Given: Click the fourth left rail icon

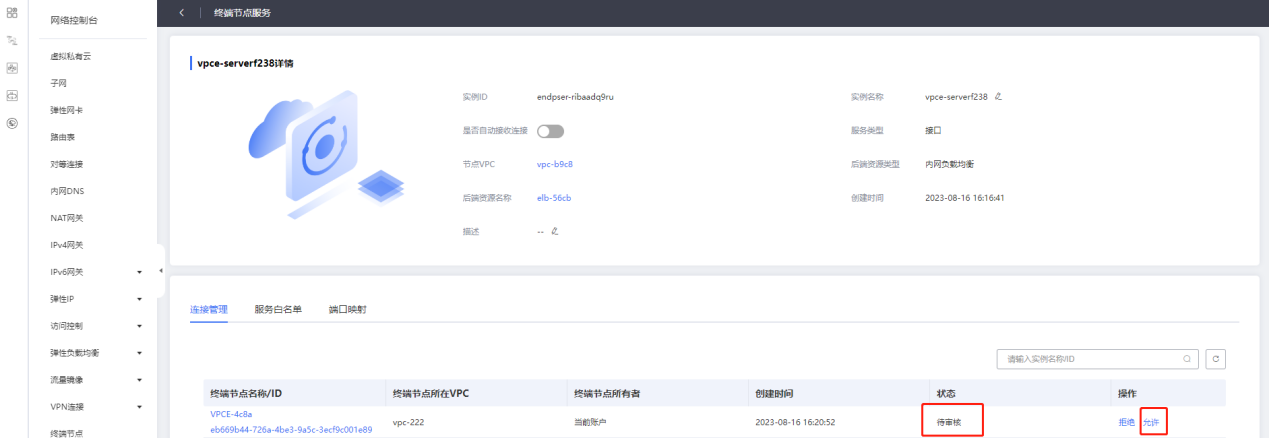Looking at the screenshot, I should point(12,95).
